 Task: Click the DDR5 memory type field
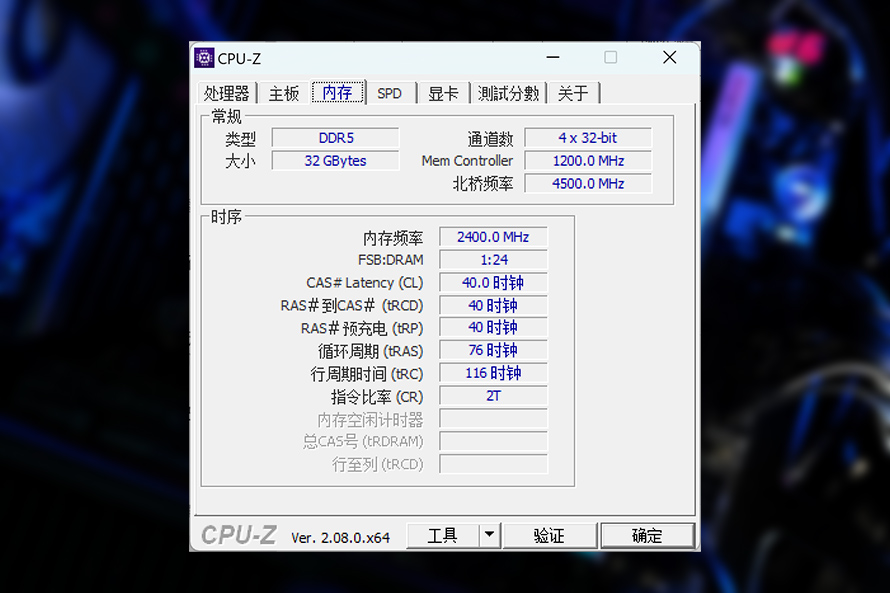coord(335,138)
